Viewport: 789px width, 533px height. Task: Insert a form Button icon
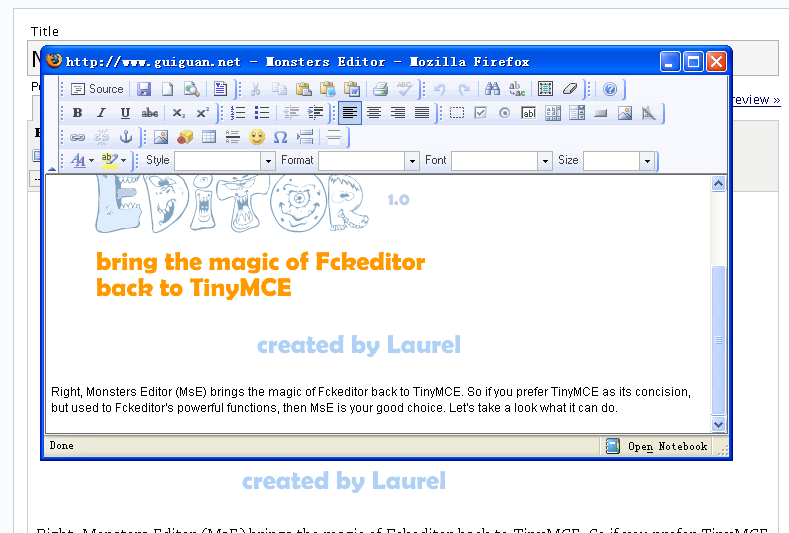600,113
